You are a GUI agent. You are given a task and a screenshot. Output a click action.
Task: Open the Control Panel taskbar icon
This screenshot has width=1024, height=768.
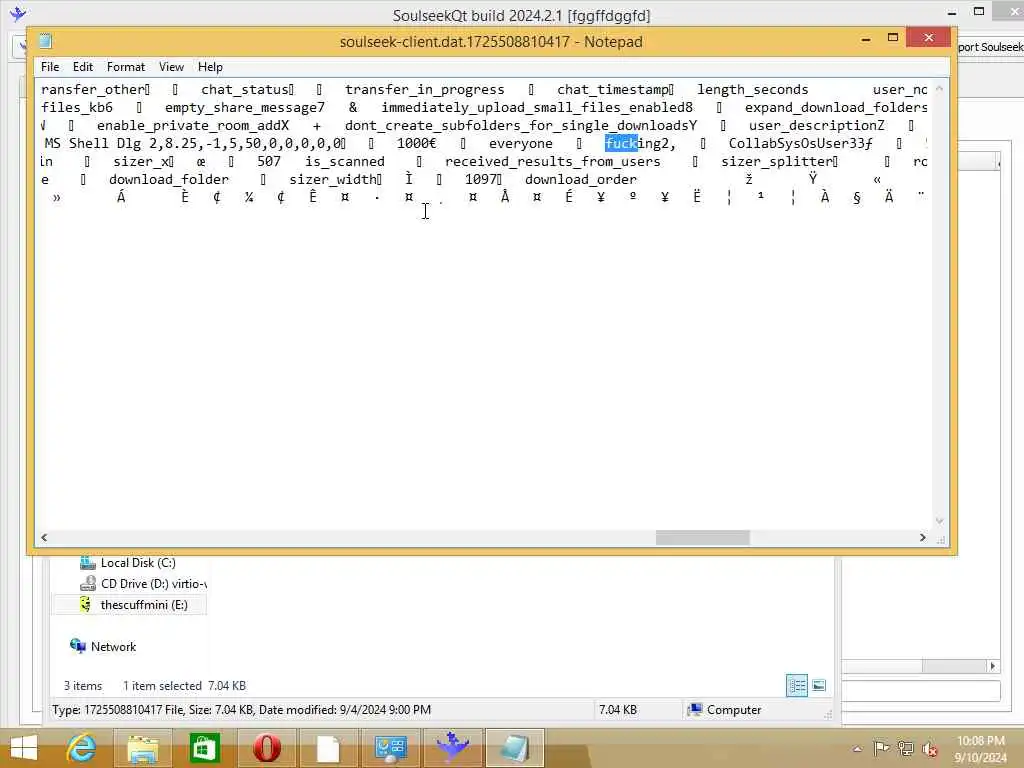[391, 748]
